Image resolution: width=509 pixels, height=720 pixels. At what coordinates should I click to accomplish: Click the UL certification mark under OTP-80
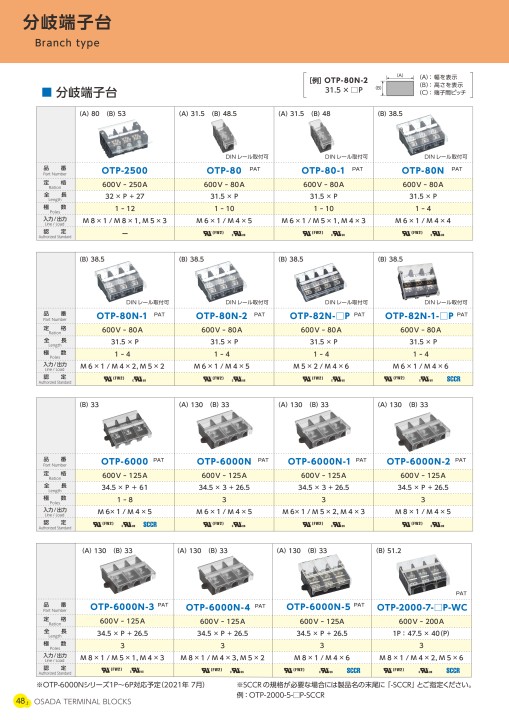point(213,233)
